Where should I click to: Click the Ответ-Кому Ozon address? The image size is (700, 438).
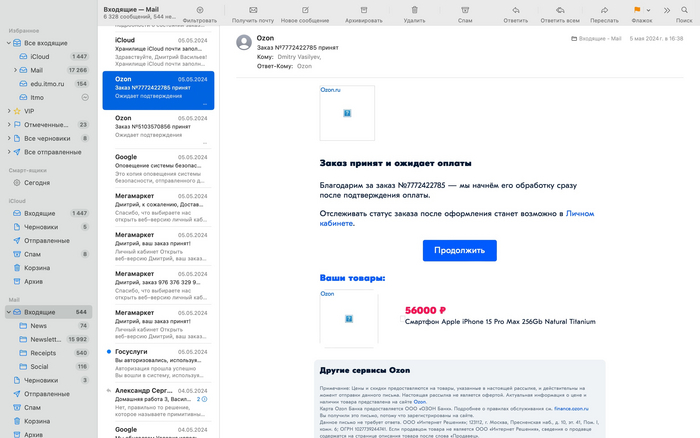(x=304, y=66)
